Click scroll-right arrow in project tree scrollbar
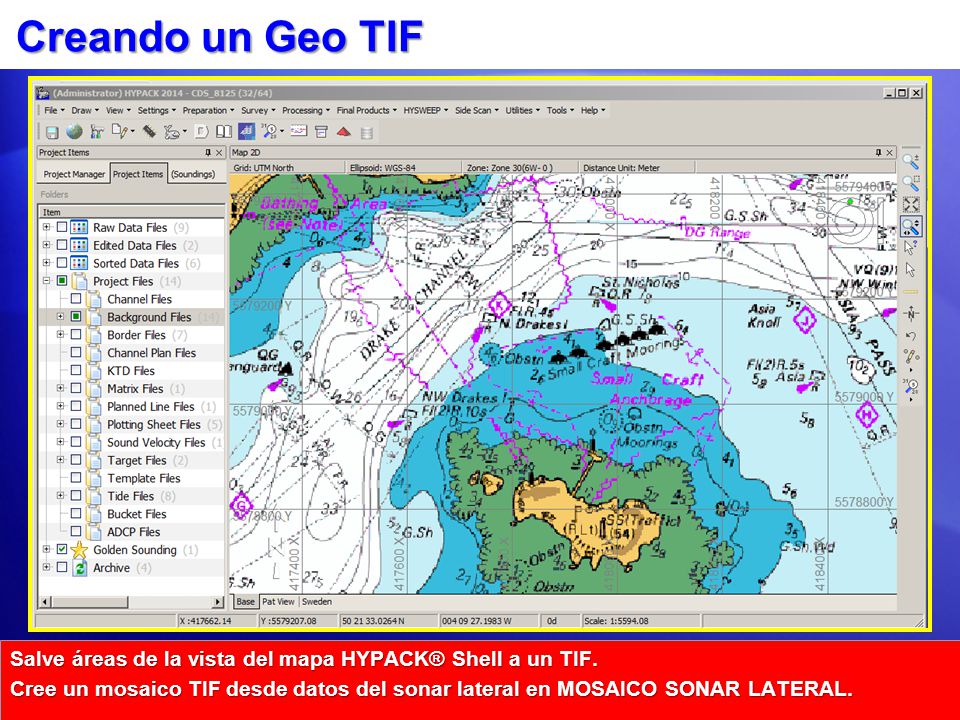Screen dimensions: 960x720 click(218, 602)
